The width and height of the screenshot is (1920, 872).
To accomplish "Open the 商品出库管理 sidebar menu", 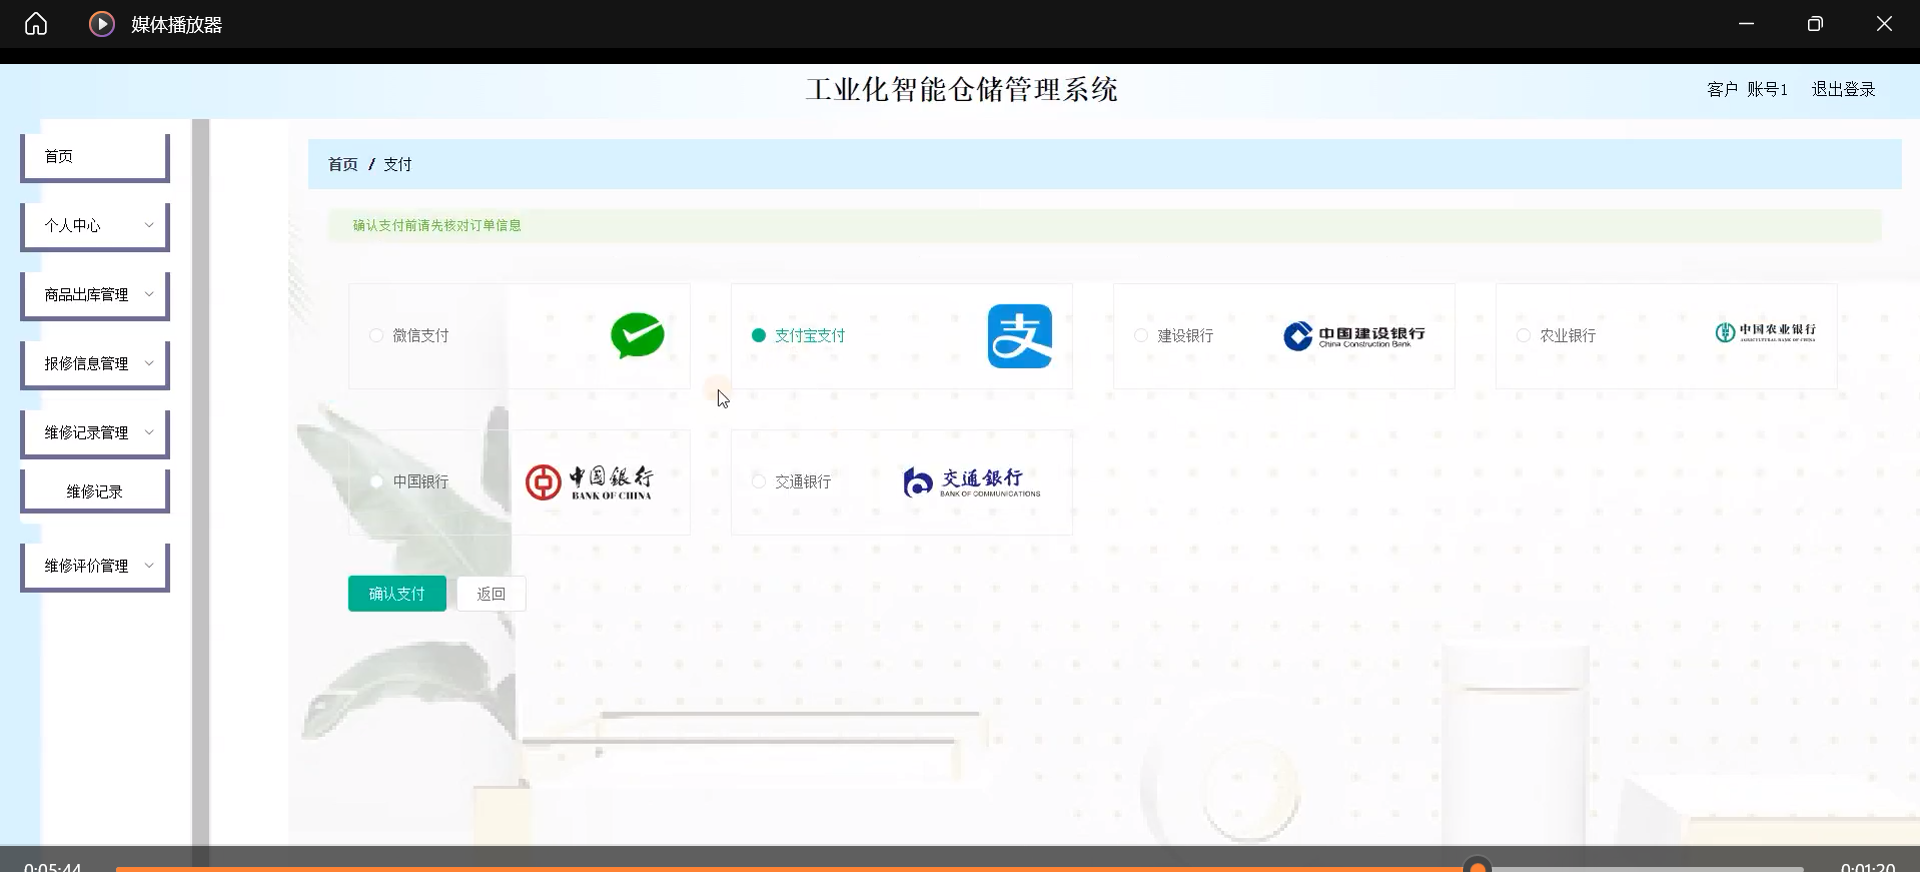I will [95, 295].
